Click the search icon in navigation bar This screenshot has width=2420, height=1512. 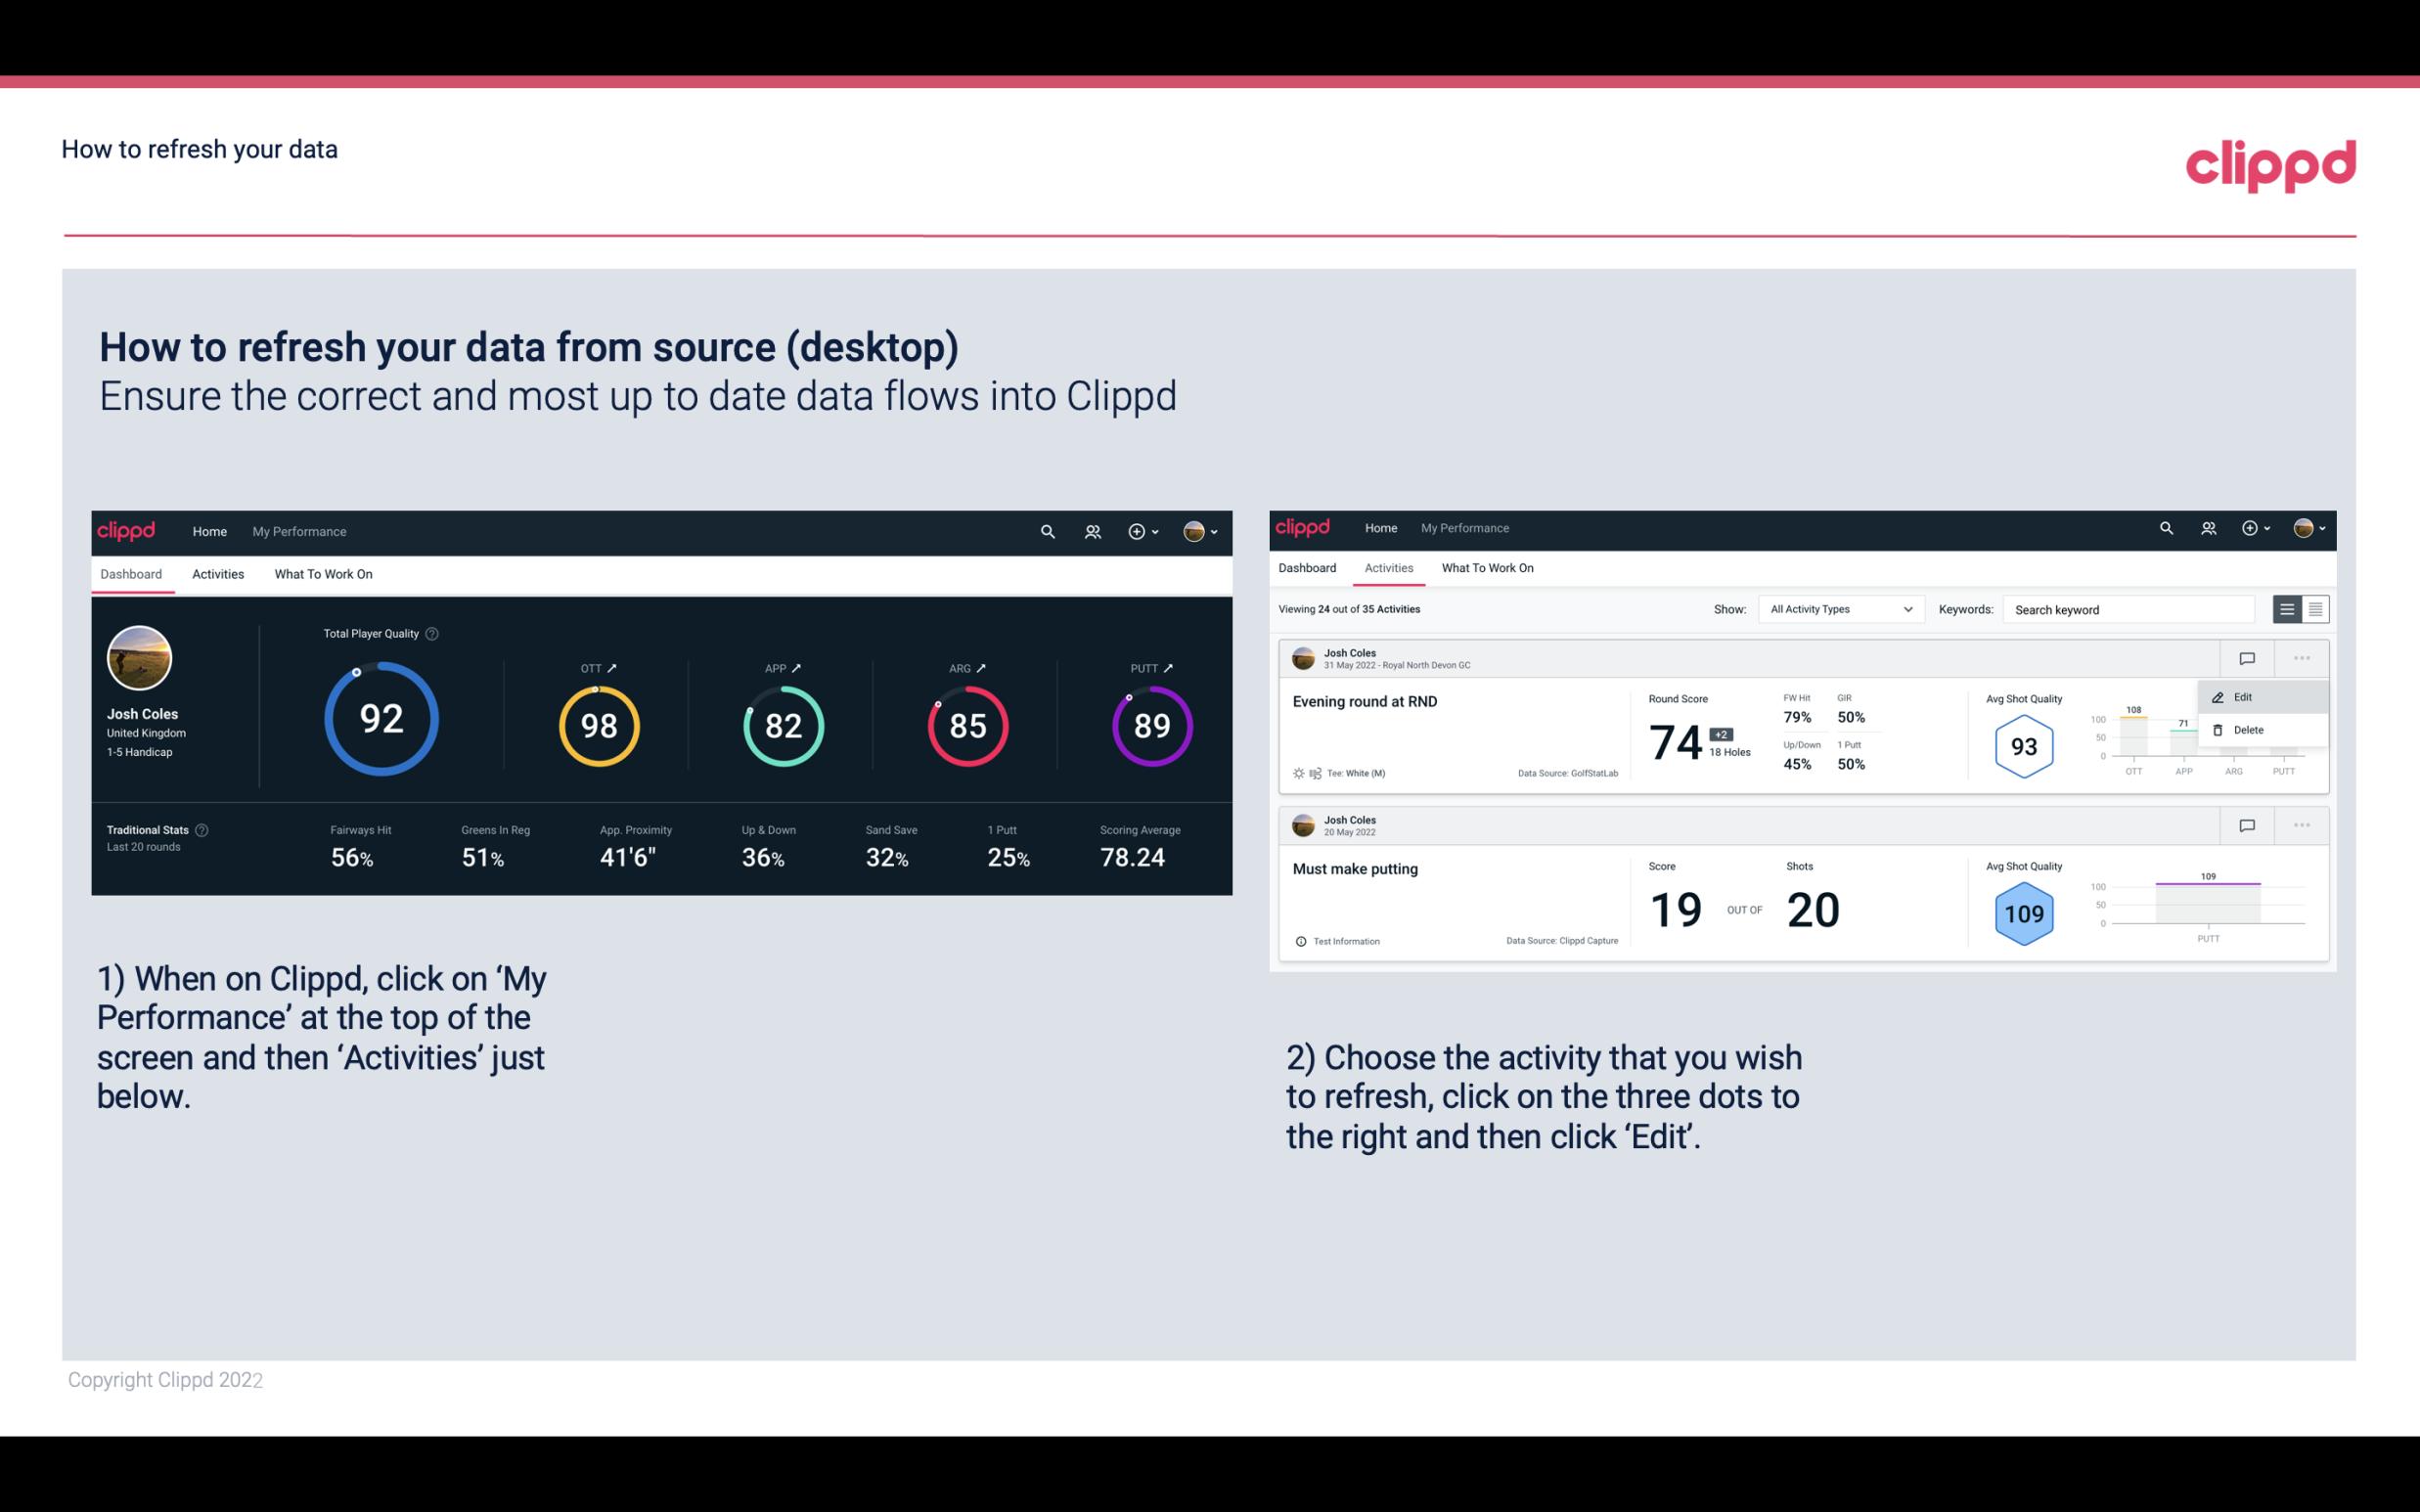click(x=1047, y=529)
